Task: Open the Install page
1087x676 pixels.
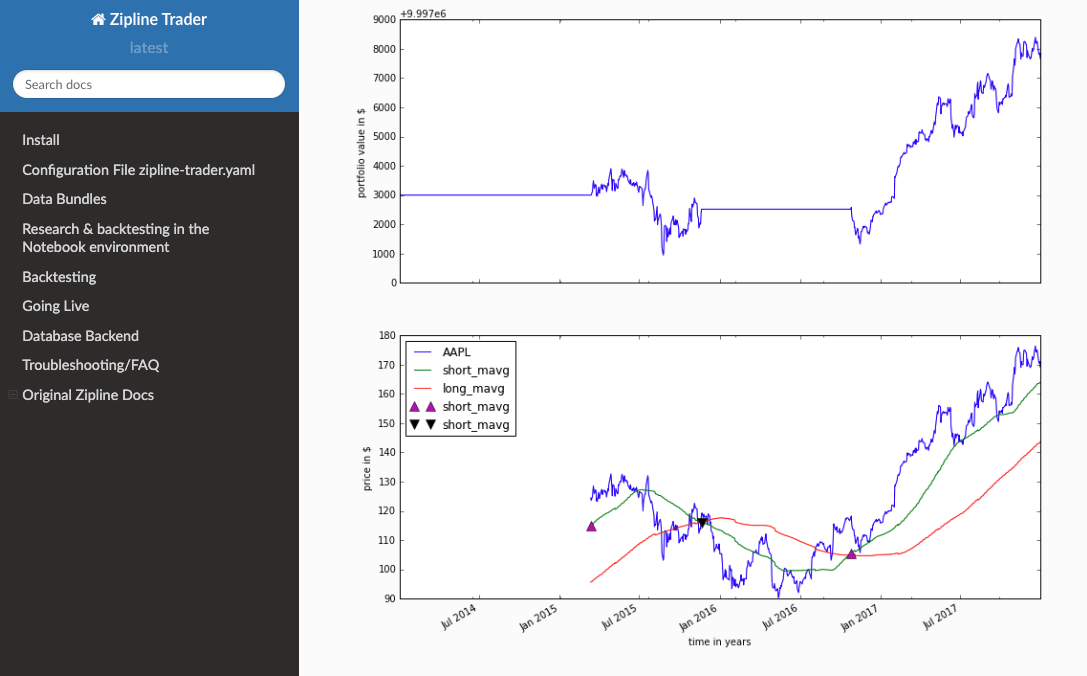Action: click(x=41, y=140)
